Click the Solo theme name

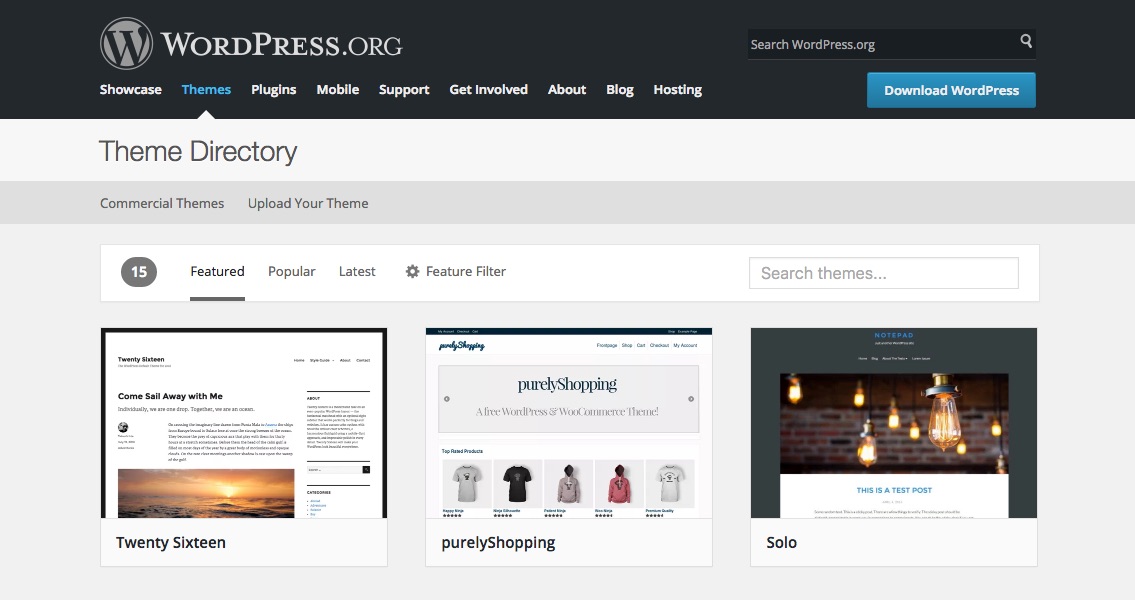click(782, 543)
